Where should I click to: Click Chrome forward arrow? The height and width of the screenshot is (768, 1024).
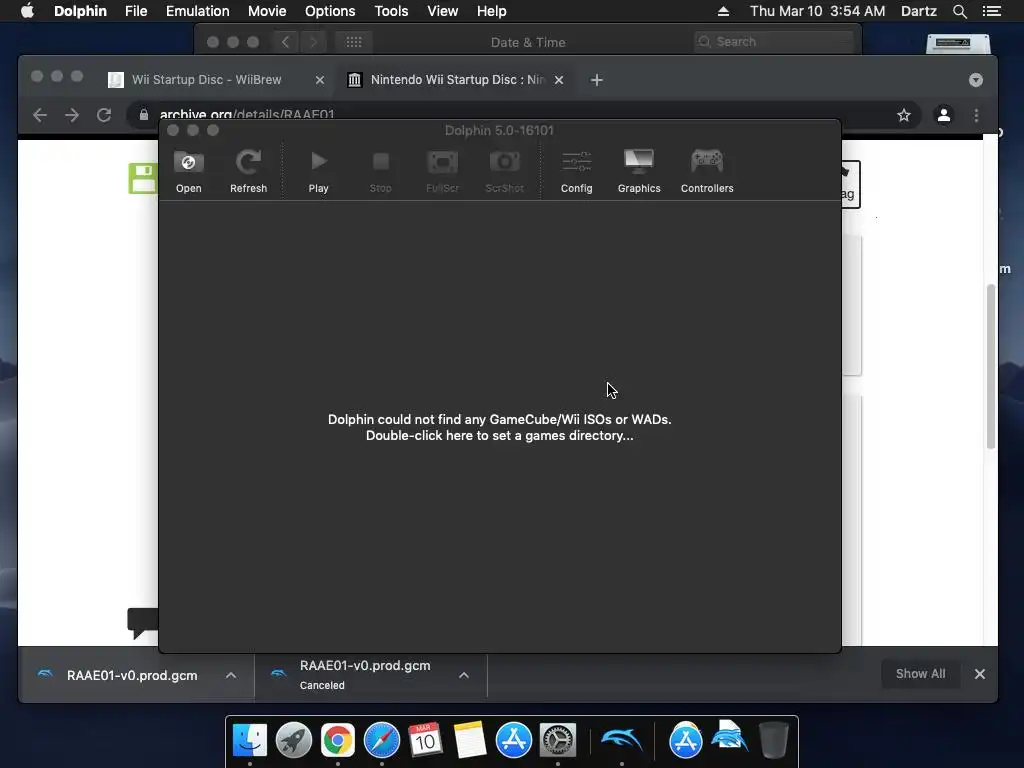pyautogui.click(x=72, y=116)
